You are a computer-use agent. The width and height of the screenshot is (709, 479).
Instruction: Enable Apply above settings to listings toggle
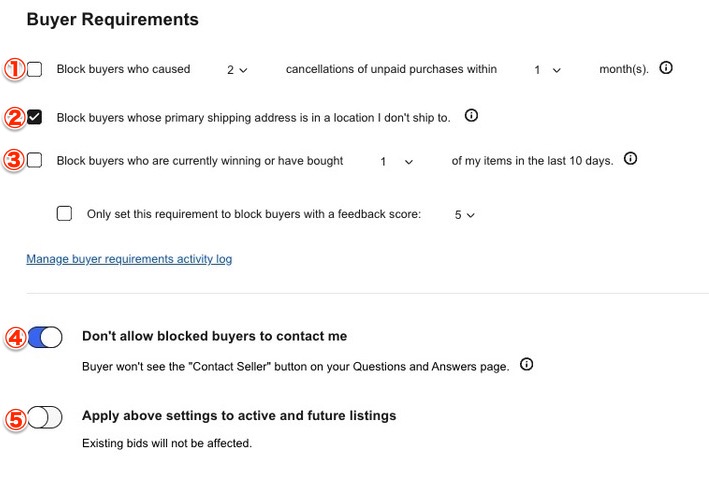coord(45,417)
